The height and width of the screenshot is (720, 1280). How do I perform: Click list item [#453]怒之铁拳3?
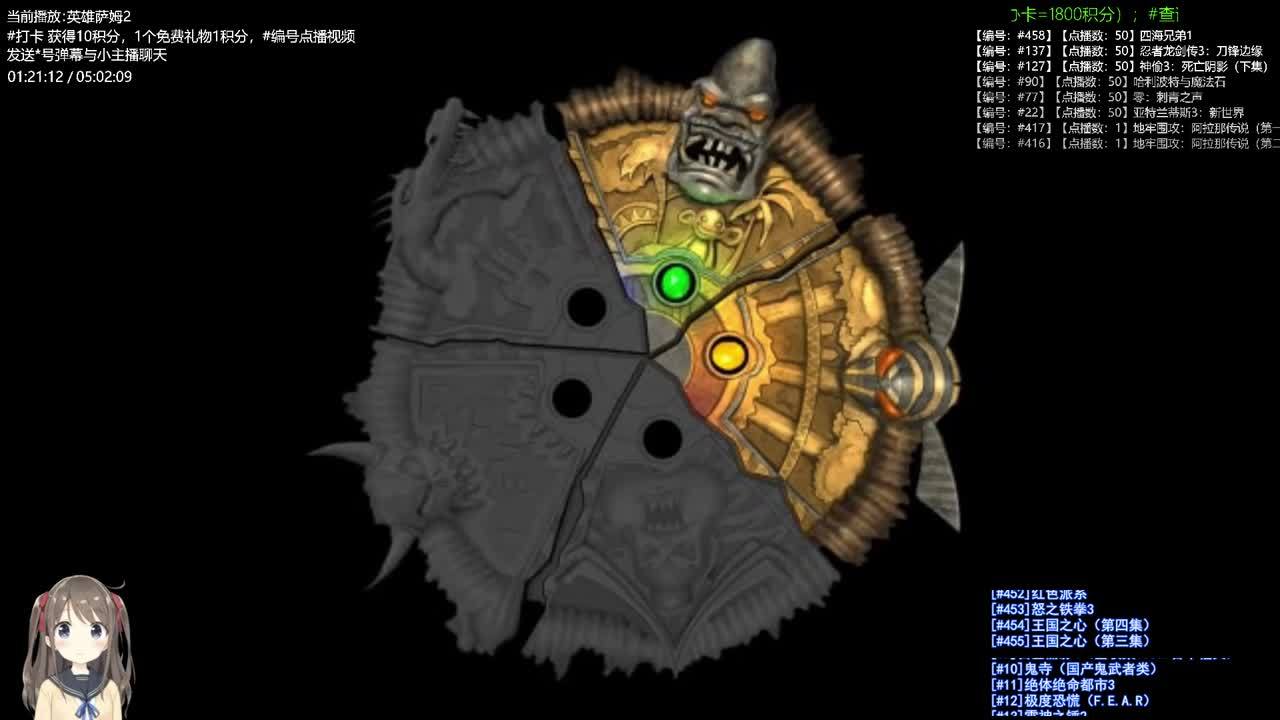click(1042, 609)
